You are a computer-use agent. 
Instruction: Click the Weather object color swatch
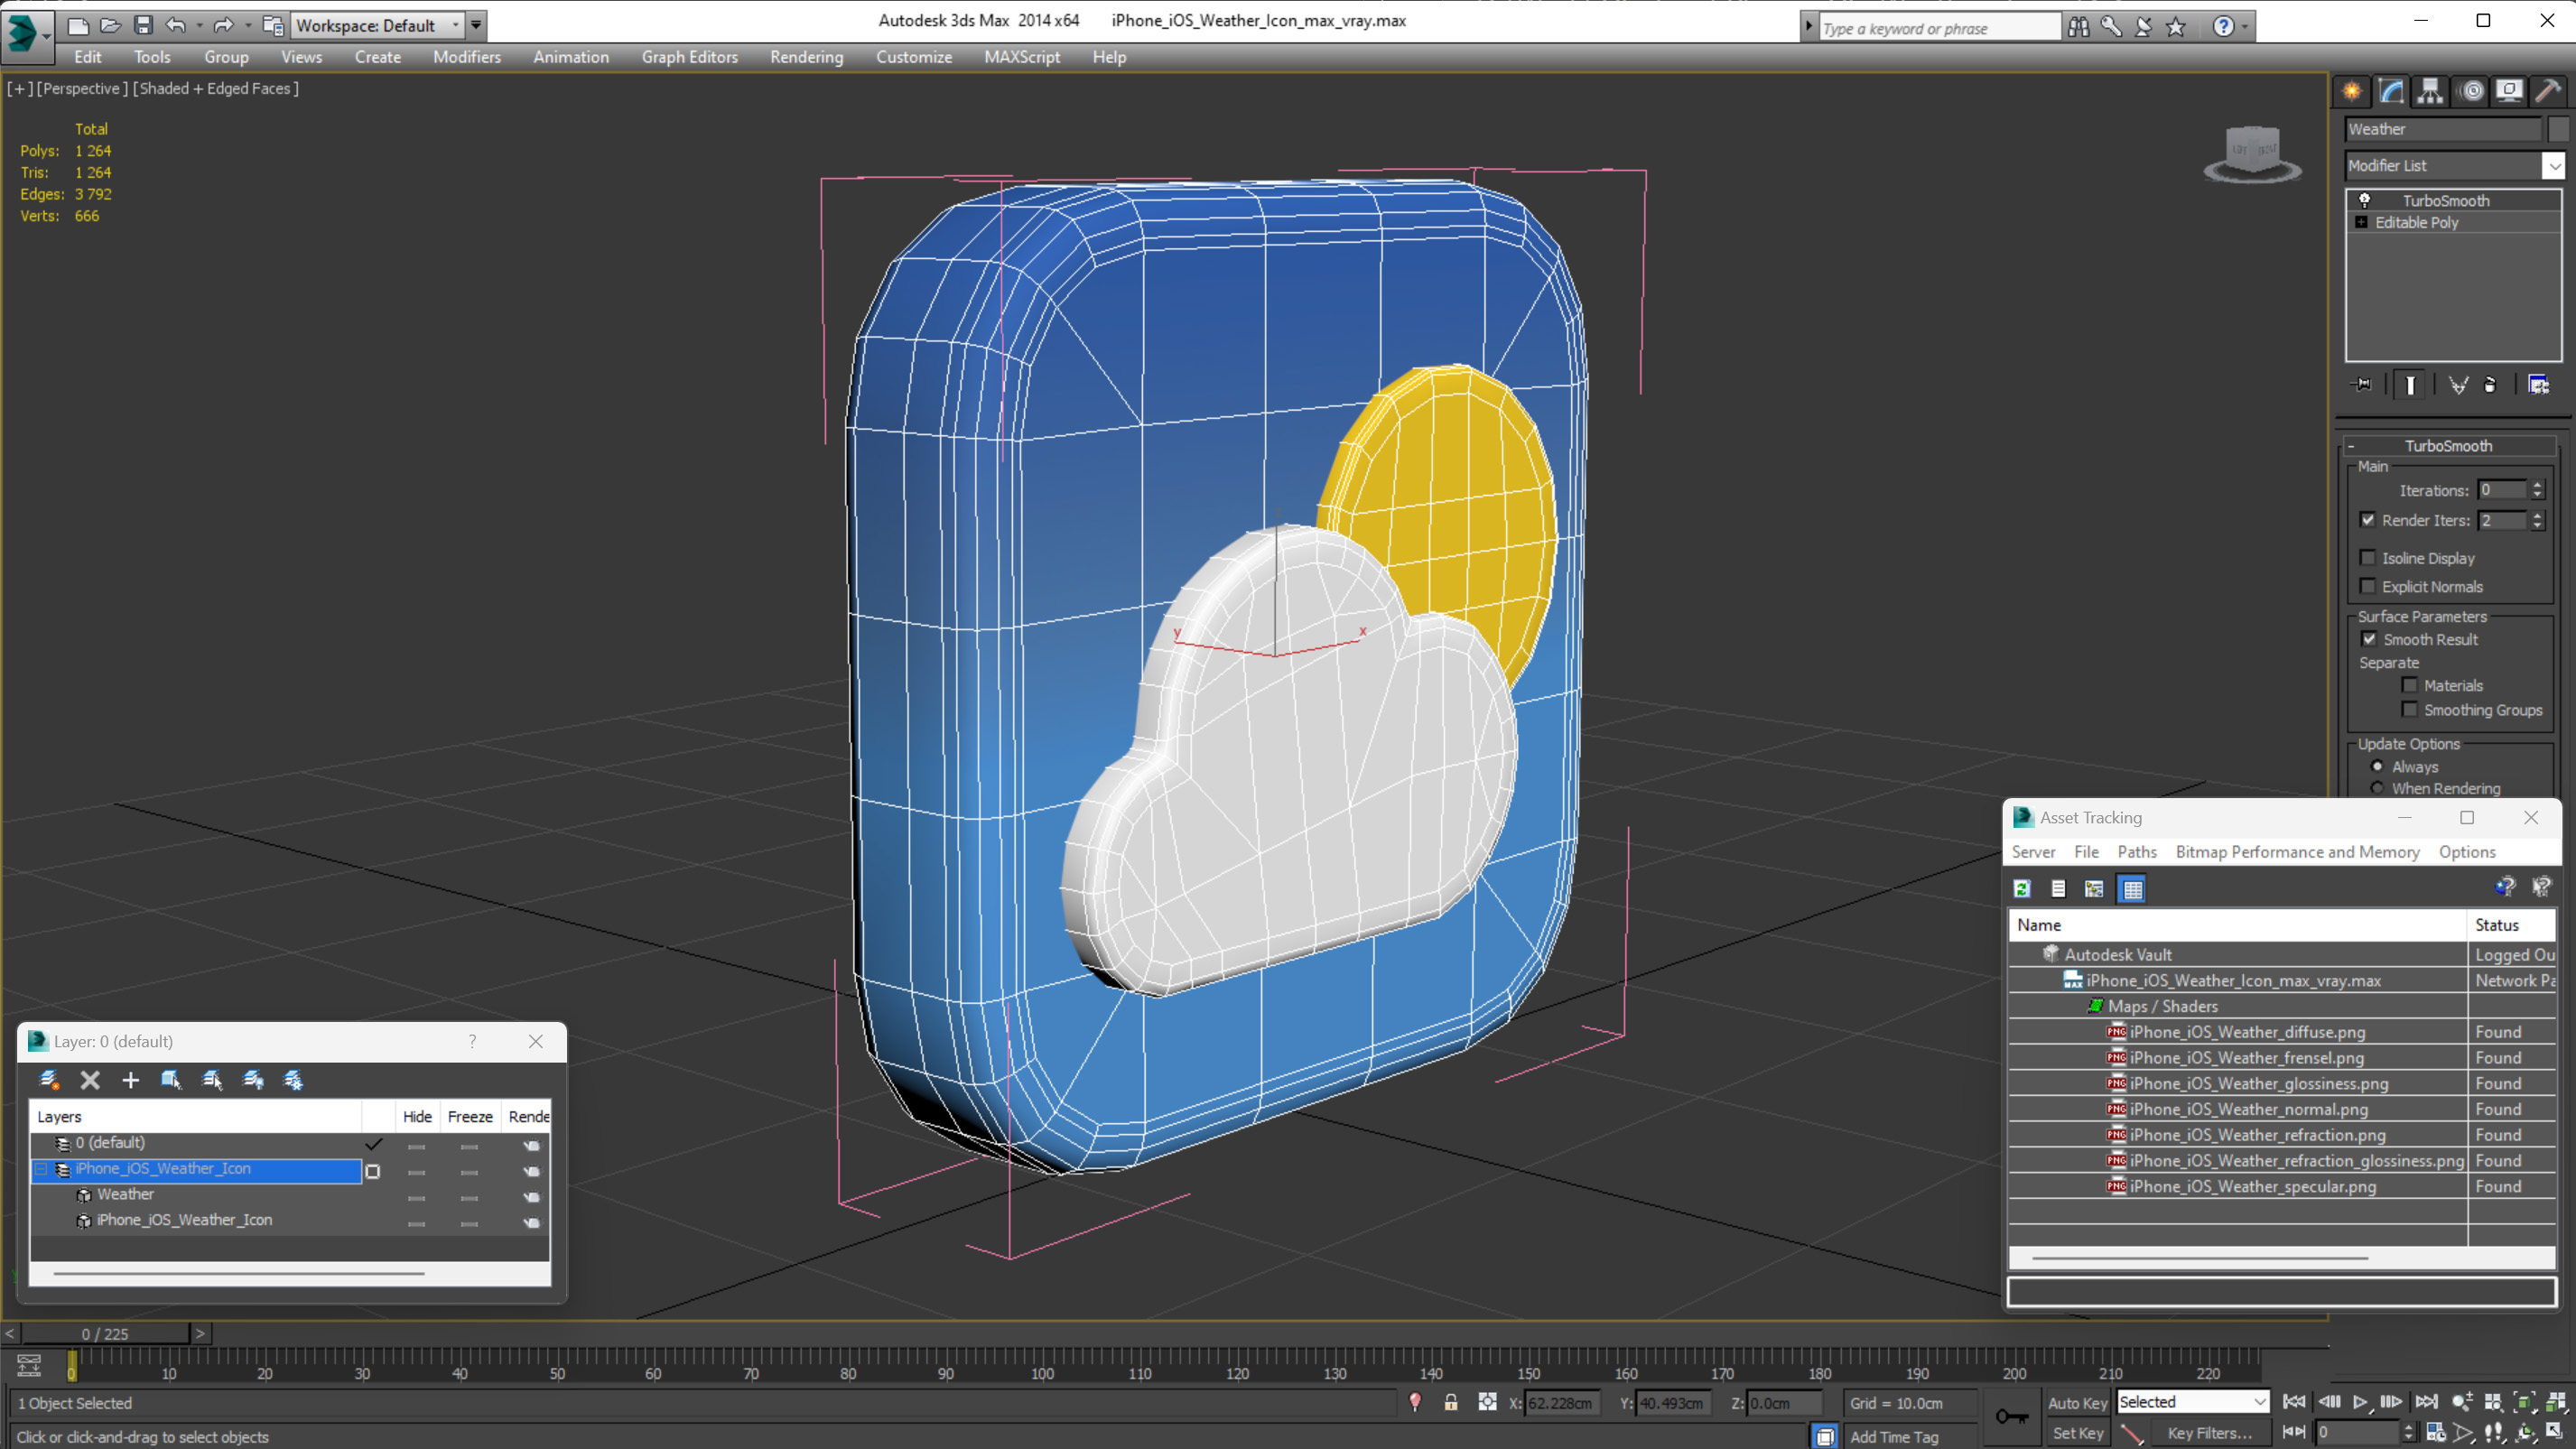coord(2558,129)
